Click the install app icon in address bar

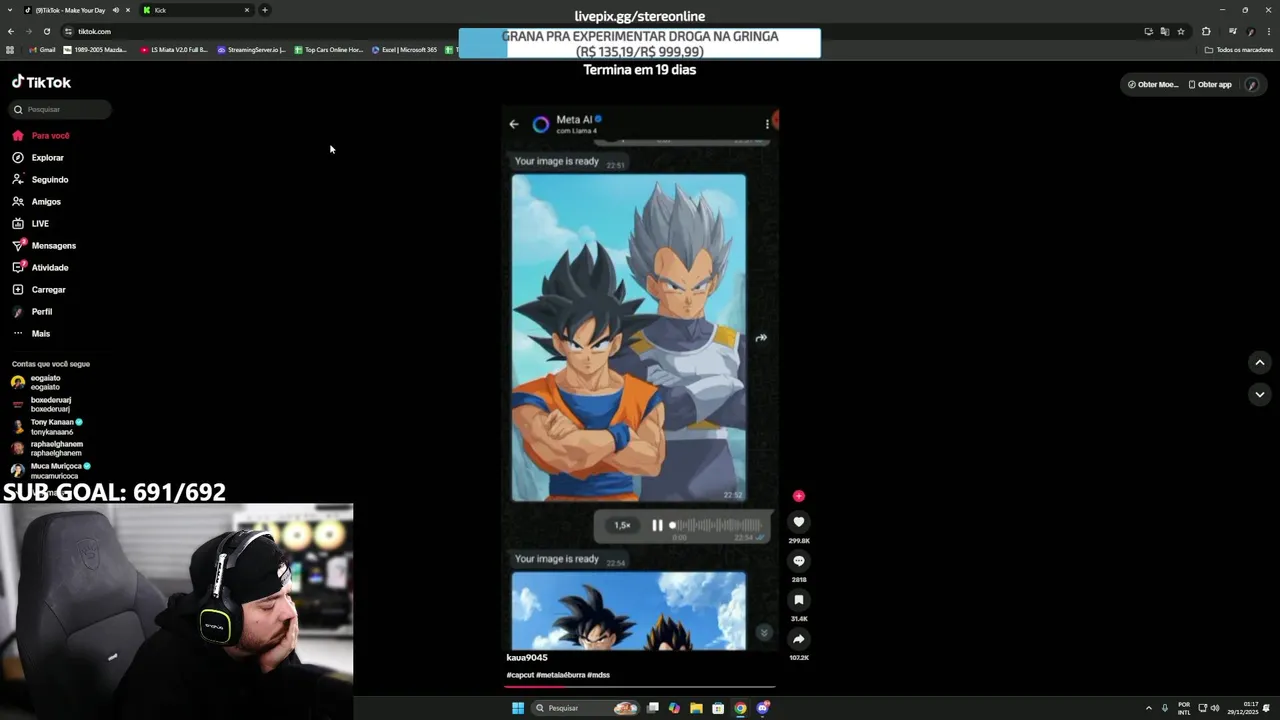pyautogui.click(x=1148, y=31)
